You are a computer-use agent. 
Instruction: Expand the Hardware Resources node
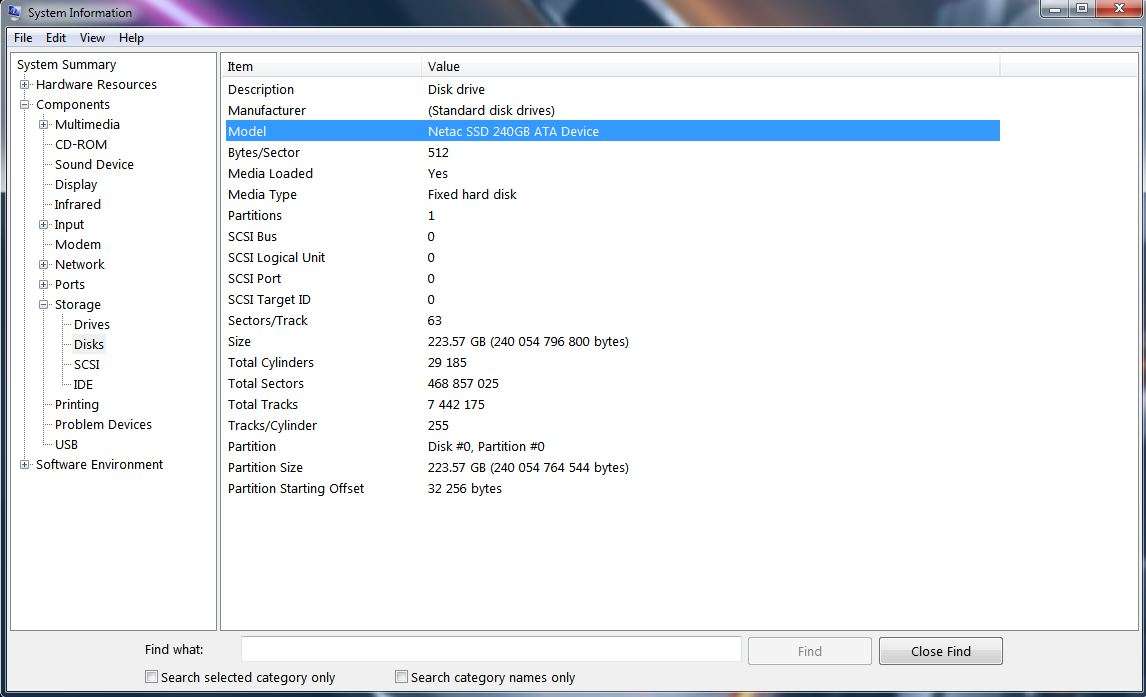coord(23,84)
